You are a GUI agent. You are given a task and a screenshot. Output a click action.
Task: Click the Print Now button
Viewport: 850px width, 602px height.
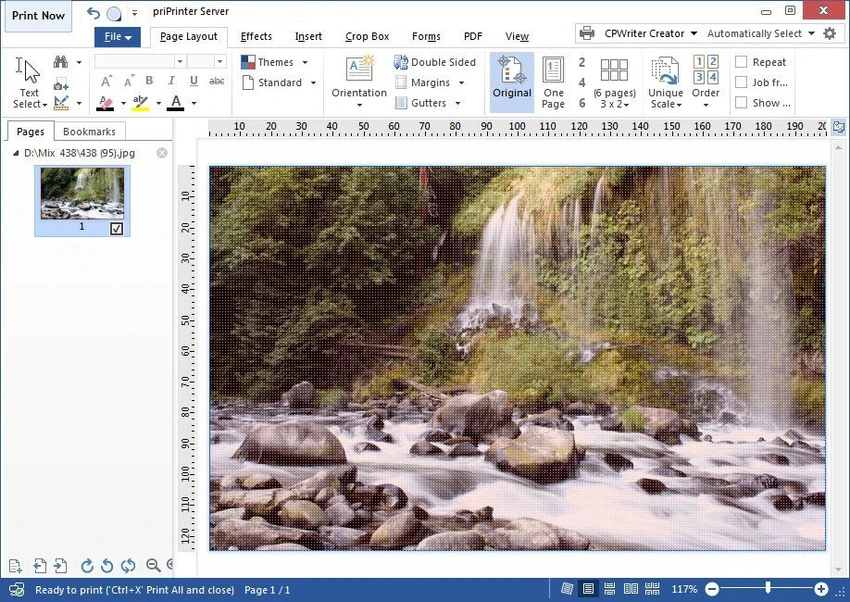[38, 16]
